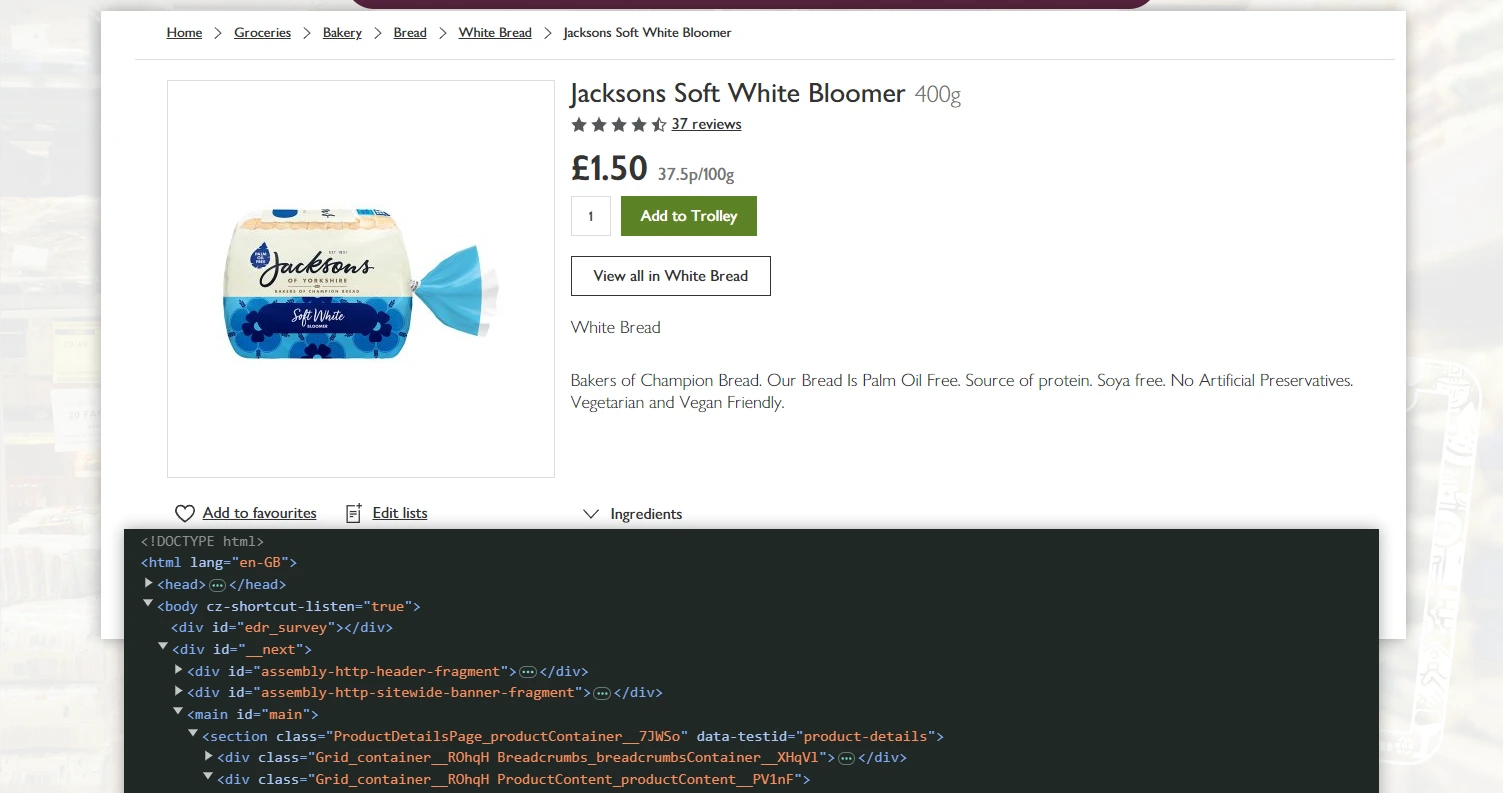Open the Jacksons bread product image
Viewport: 1503px width, 793px height.
[360, 279]
